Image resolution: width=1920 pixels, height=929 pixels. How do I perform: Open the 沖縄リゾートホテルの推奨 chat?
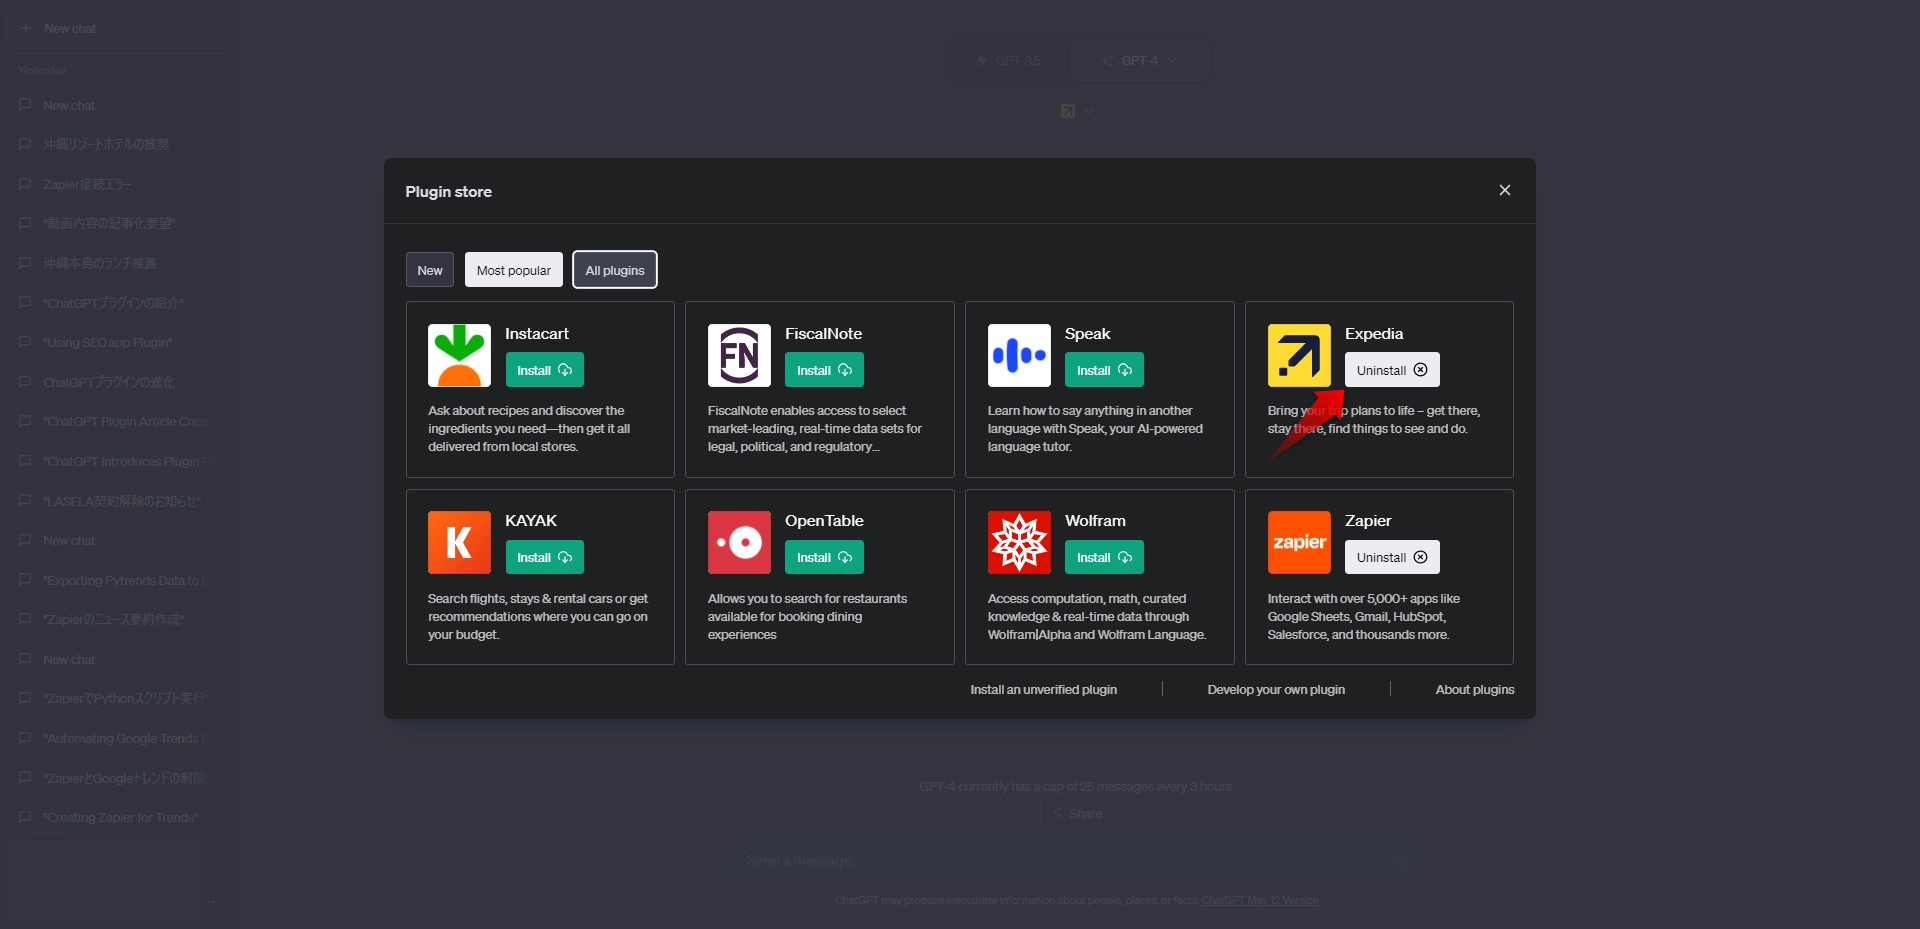tap(117, 144)
